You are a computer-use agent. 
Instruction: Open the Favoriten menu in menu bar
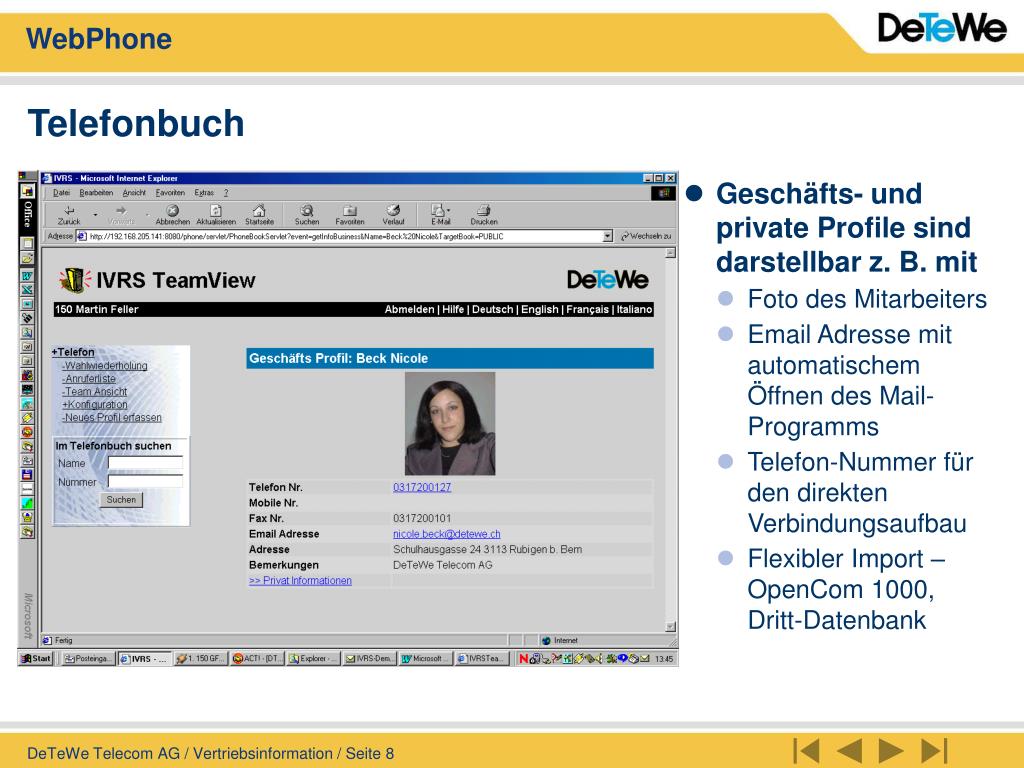tap(170, 193)
